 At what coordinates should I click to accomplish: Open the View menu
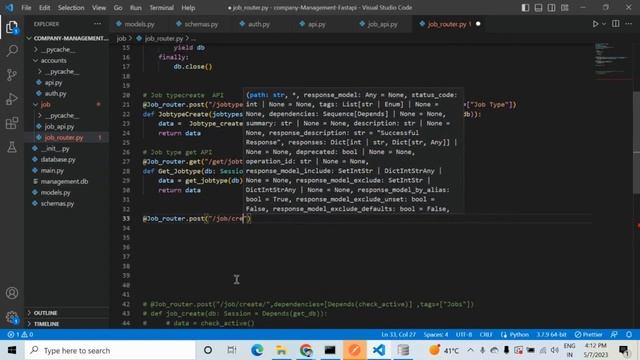pos(99,8)
